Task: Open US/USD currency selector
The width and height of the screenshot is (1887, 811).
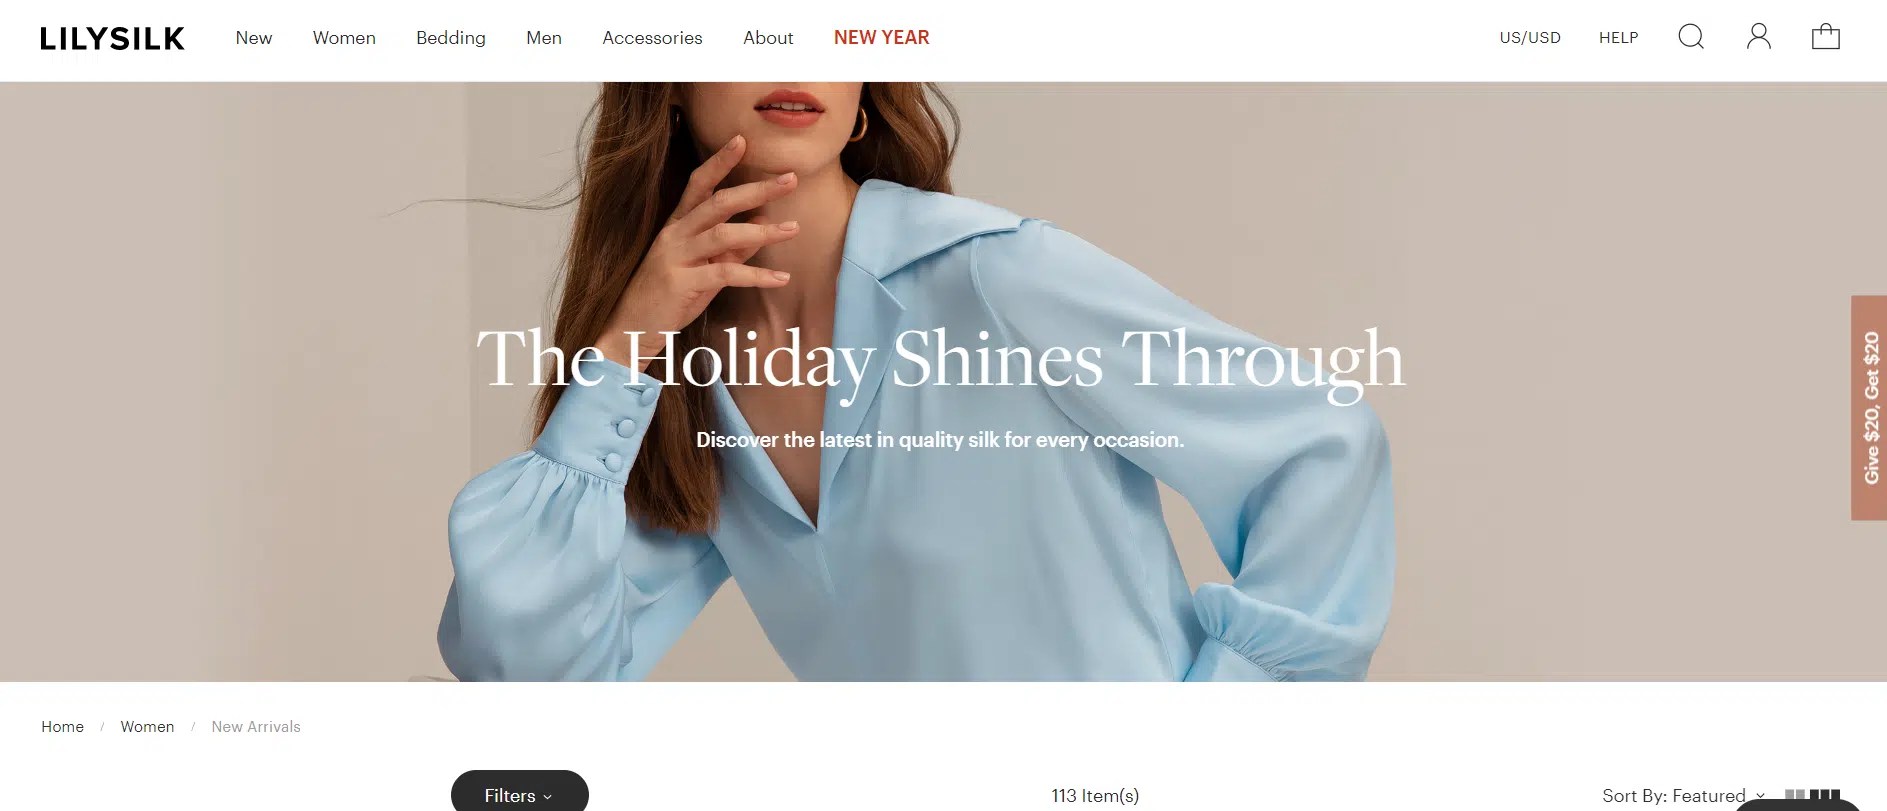Action: coord(1530,38)
